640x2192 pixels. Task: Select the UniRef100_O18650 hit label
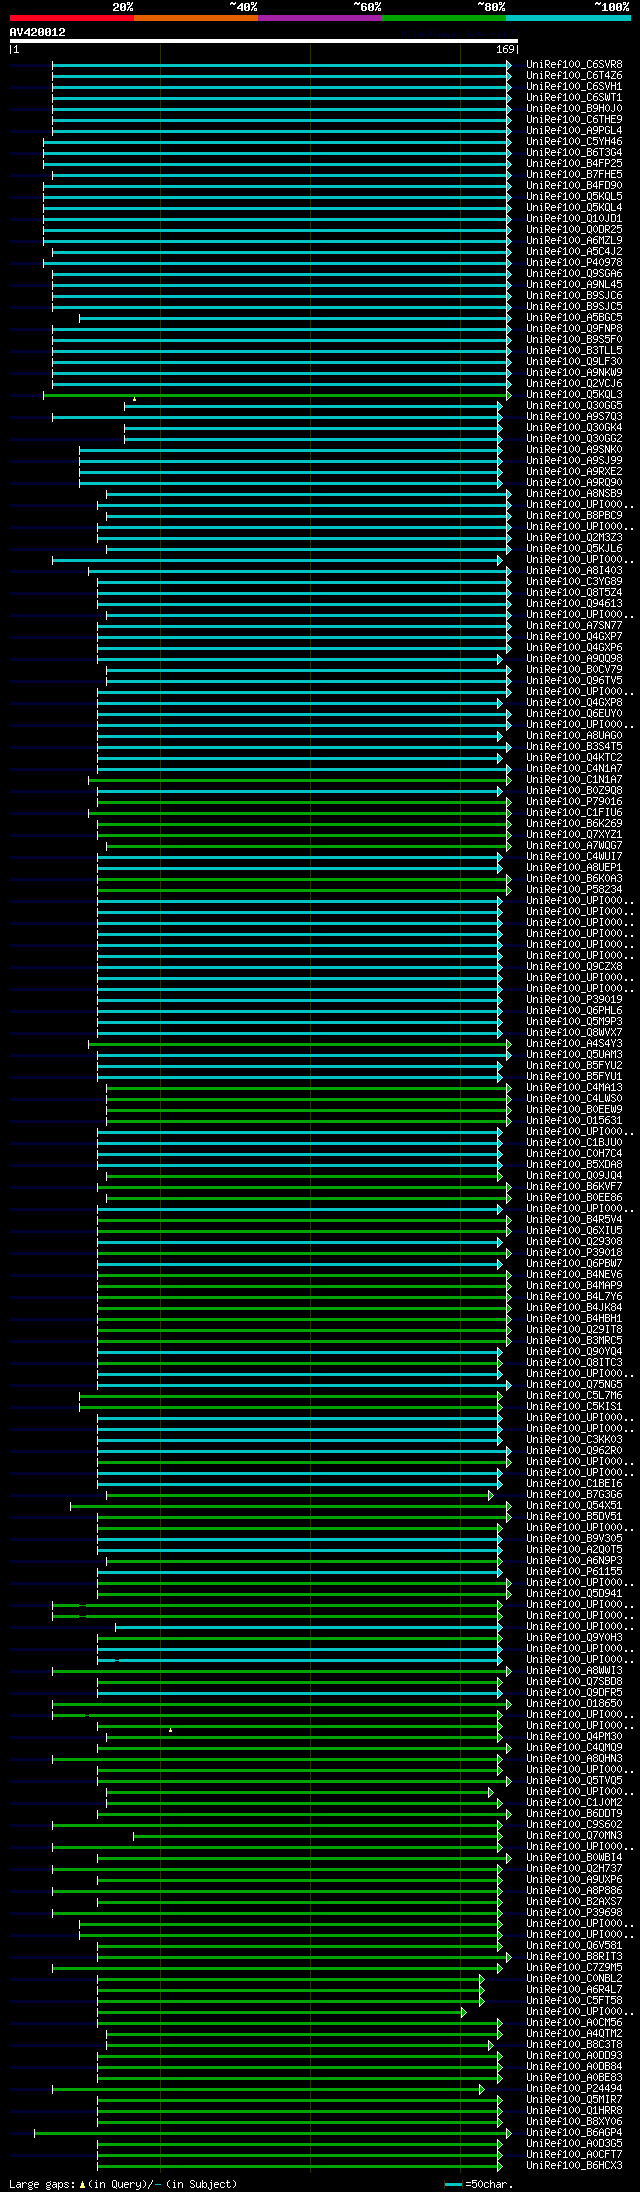click(574, 1704)
